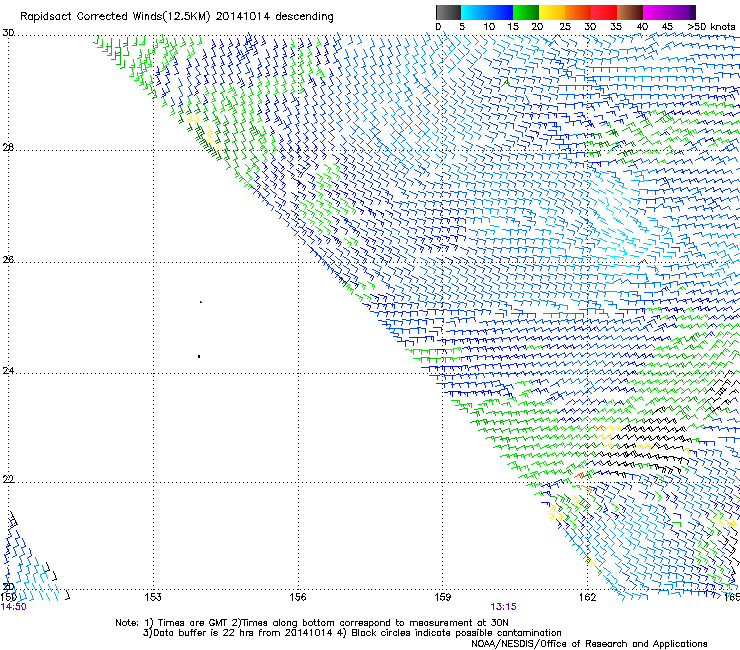Select the green 15-20 knots legend swatch
The width and height of the screenshot is (740, 650).
(x=526, y=12)
